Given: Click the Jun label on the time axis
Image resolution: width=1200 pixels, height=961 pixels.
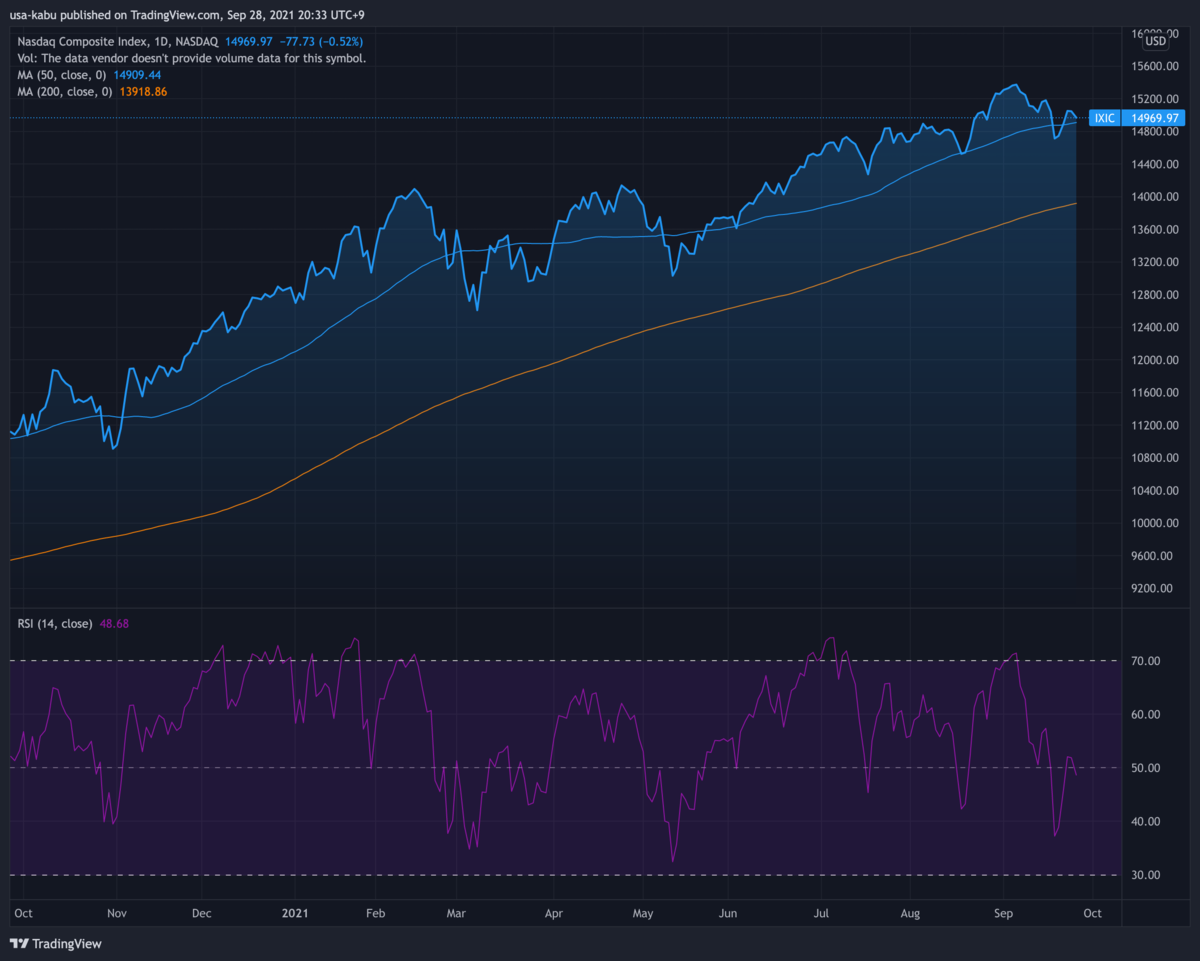Looking at the screenshot, I should tap(728, 913).
